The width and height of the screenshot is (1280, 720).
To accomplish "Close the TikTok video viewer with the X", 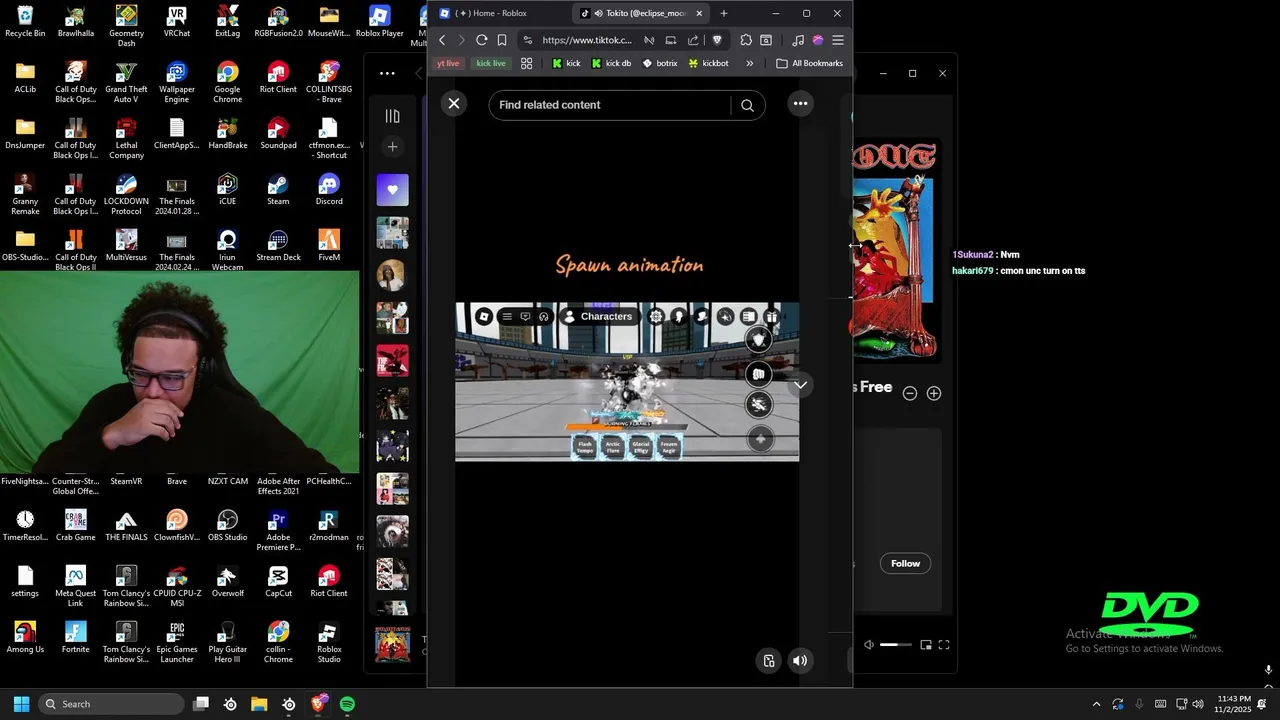I will point(454,103).
